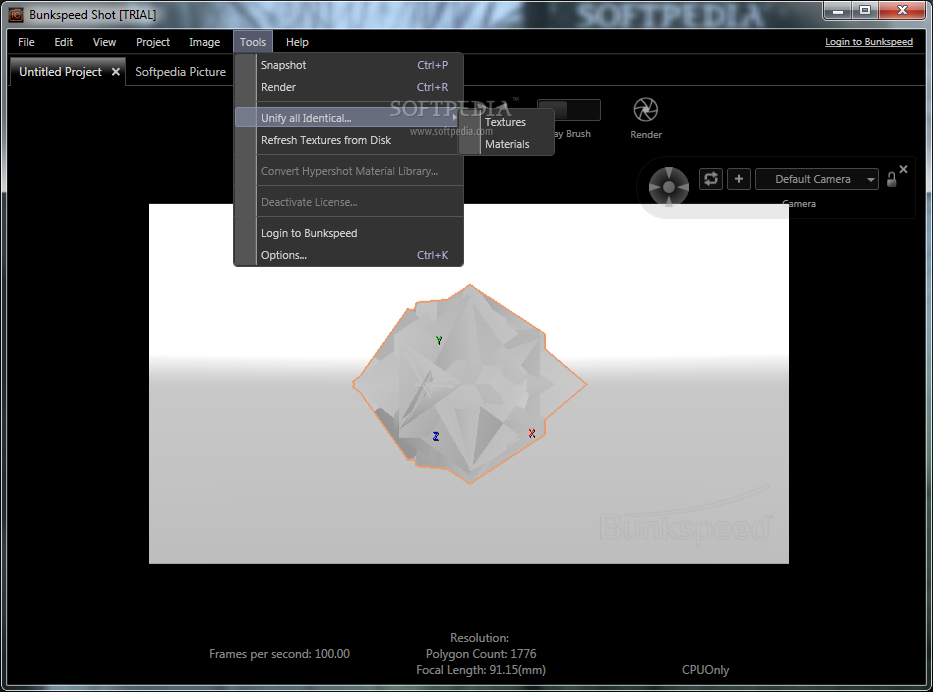The height and width of the screenshot is (692, 933).
Task: Switch to Softpedia Picture tab
Action: [x=180, y=71]
